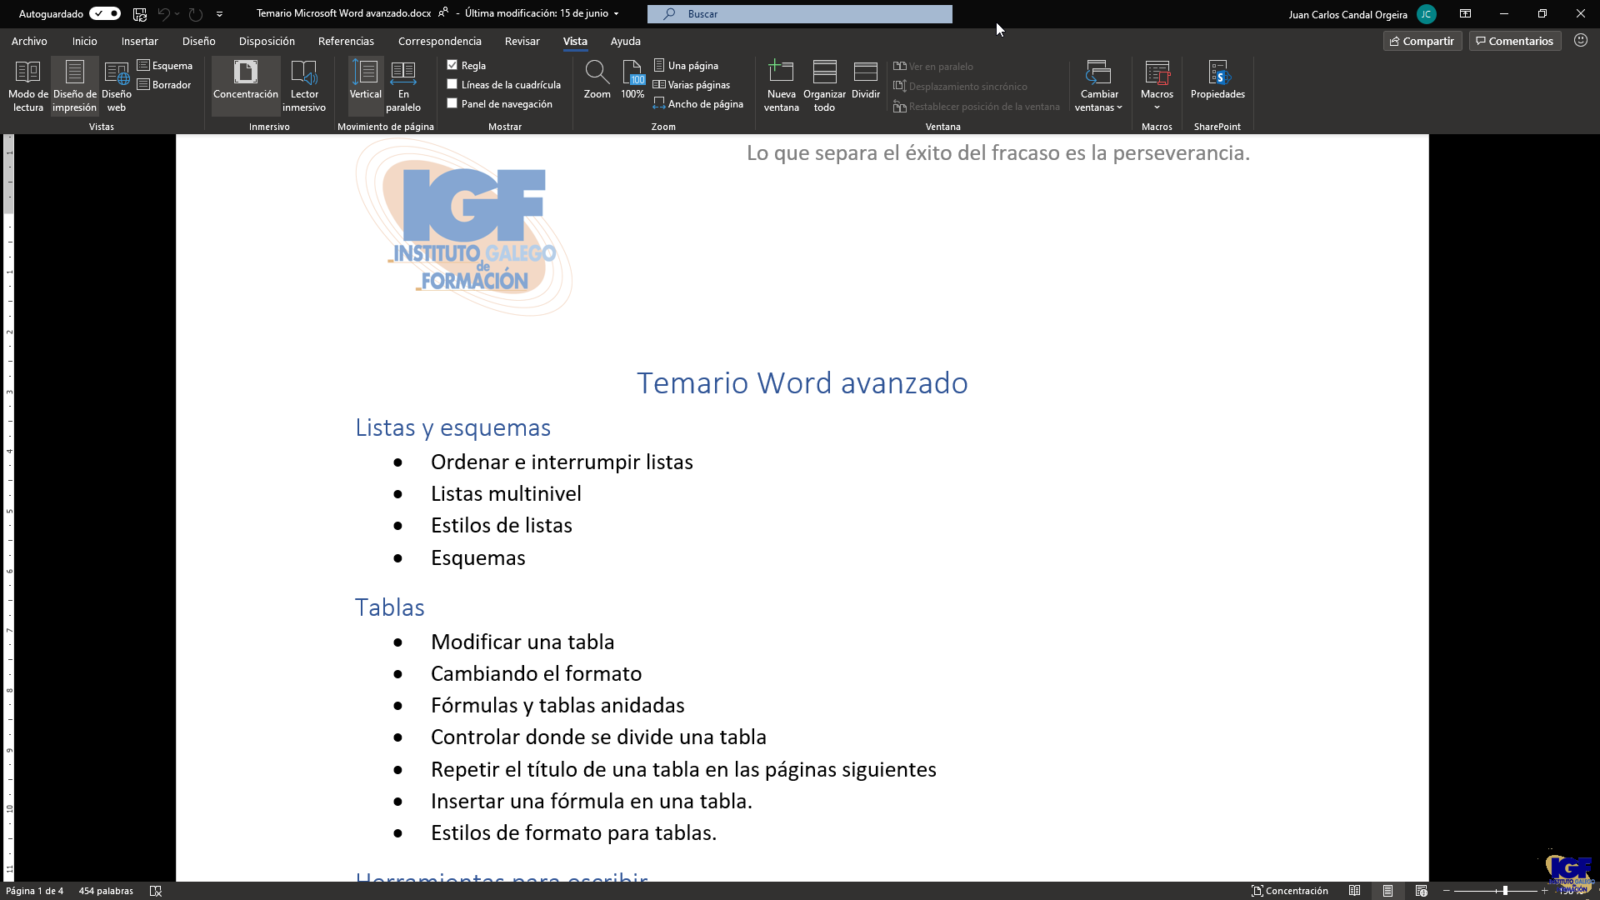Select En paralelo page movement
The height and width of the screenshot is (900, 1600).
pyautogui.click(x=403, y=85)
